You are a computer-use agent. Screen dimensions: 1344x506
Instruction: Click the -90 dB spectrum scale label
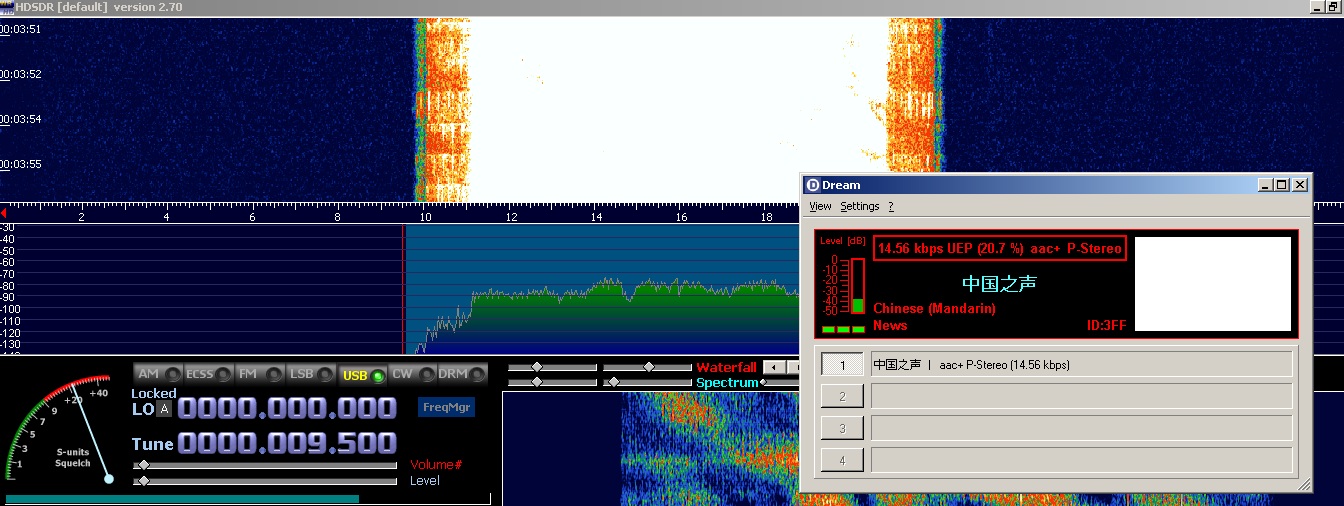point(8,297)
